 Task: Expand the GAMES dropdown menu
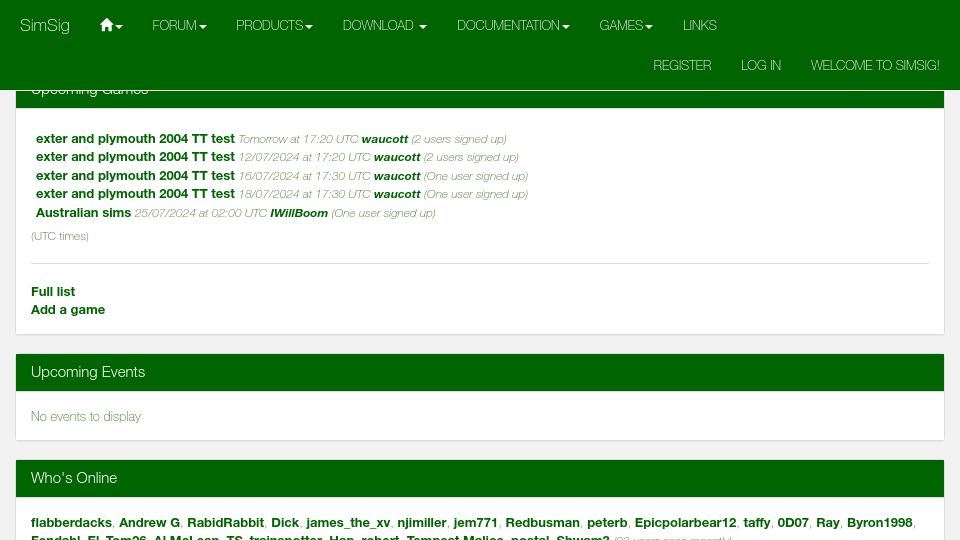pos(626,25)
